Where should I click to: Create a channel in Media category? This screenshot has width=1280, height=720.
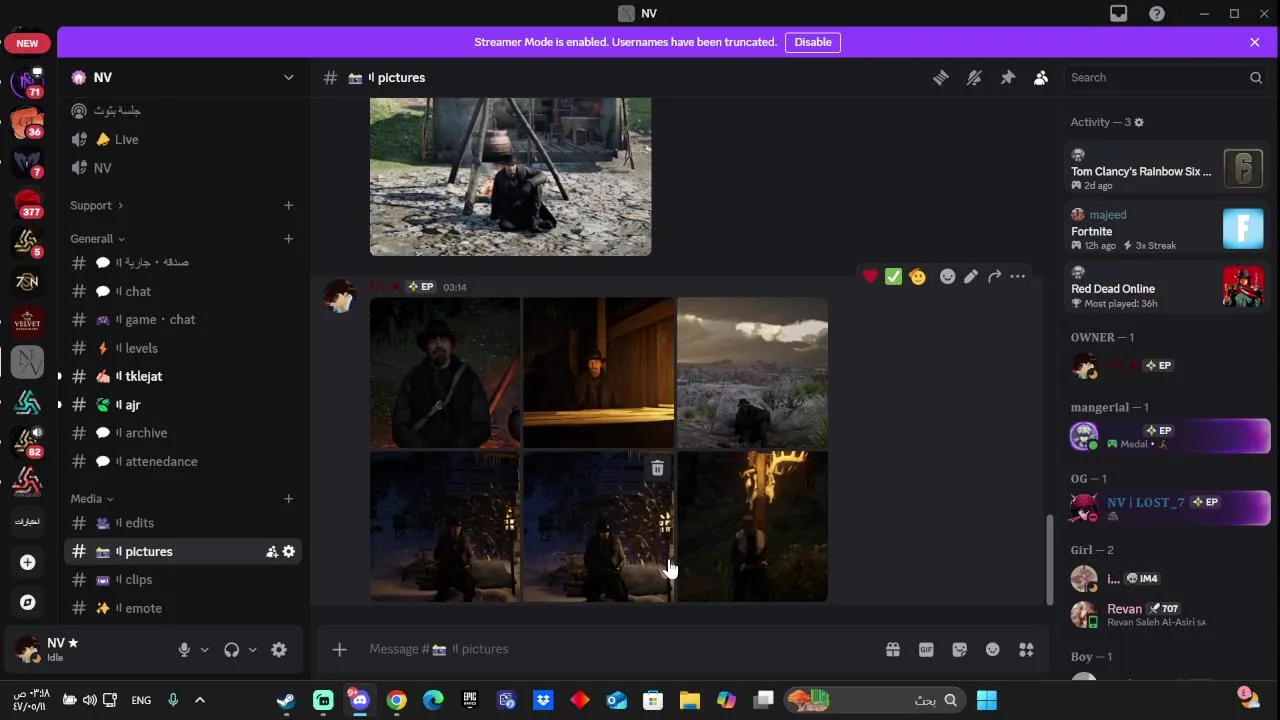(288, 499)
